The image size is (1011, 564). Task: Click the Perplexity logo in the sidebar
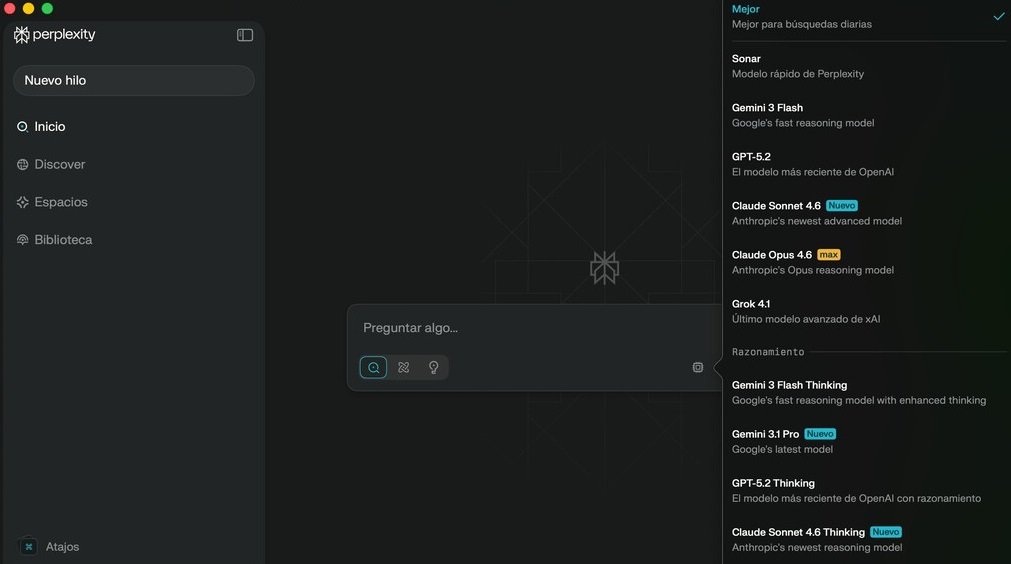tap(54, 35)
